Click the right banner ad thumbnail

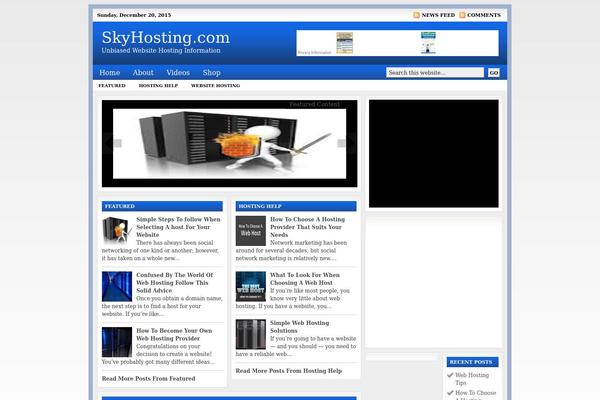(x=428, y=43)
